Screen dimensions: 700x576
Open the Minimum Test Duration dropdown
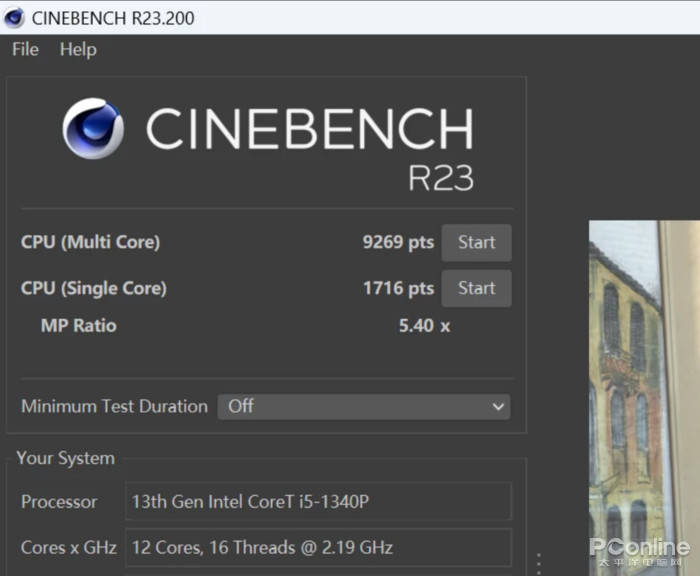[363, 406]
